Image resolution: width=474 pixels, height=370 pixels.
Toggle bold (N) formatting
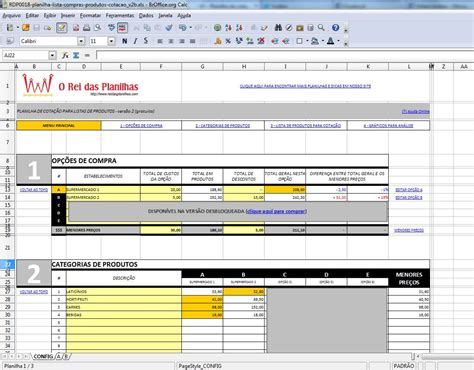pyautogui.click(x=125, y=41)
